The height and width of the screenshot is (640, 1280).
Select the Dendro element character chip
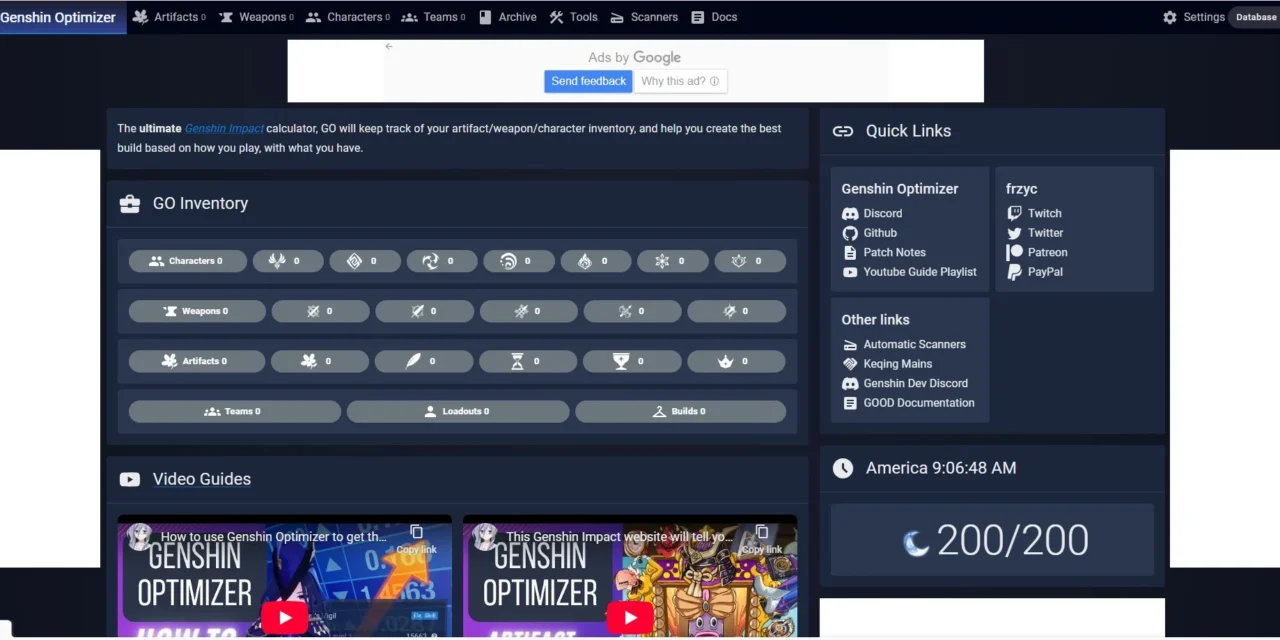[x=750, y=261]
